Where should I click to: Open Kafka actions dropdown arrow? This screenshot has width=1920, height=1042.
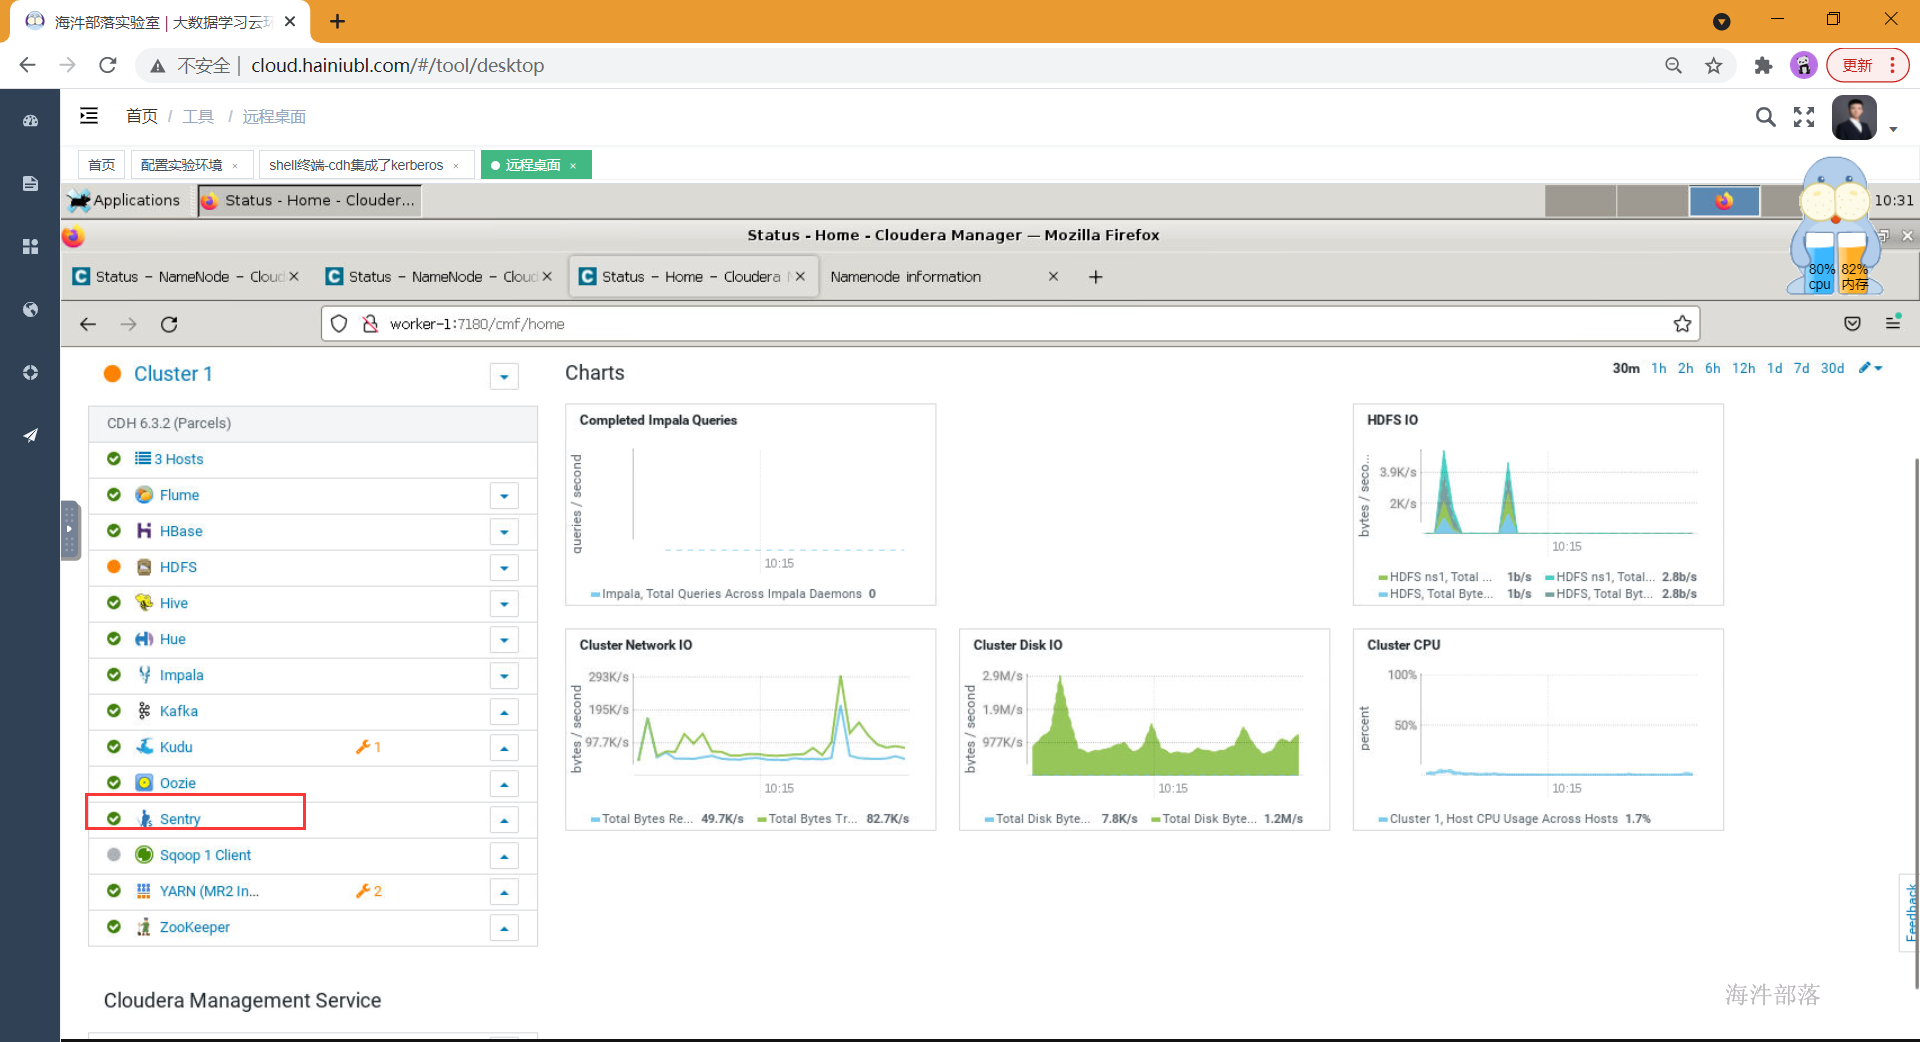click(504, 712)
